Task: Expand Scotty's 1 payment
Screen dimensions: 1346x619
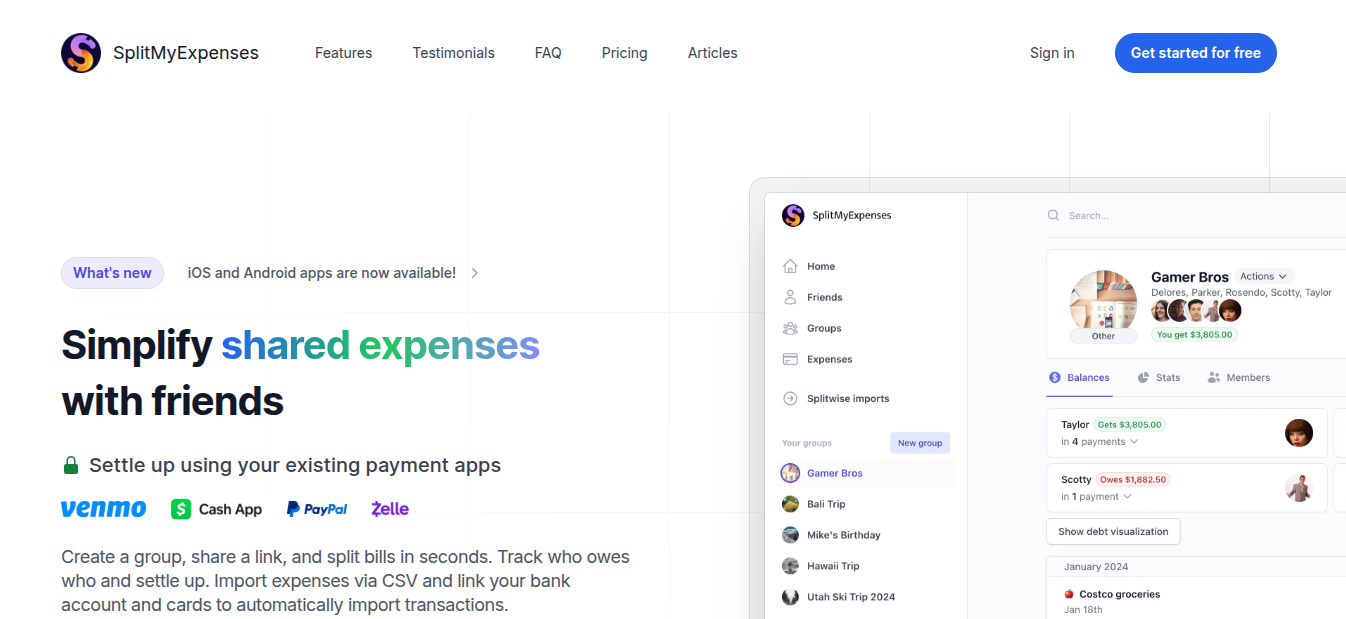Action: (1096, 497)
